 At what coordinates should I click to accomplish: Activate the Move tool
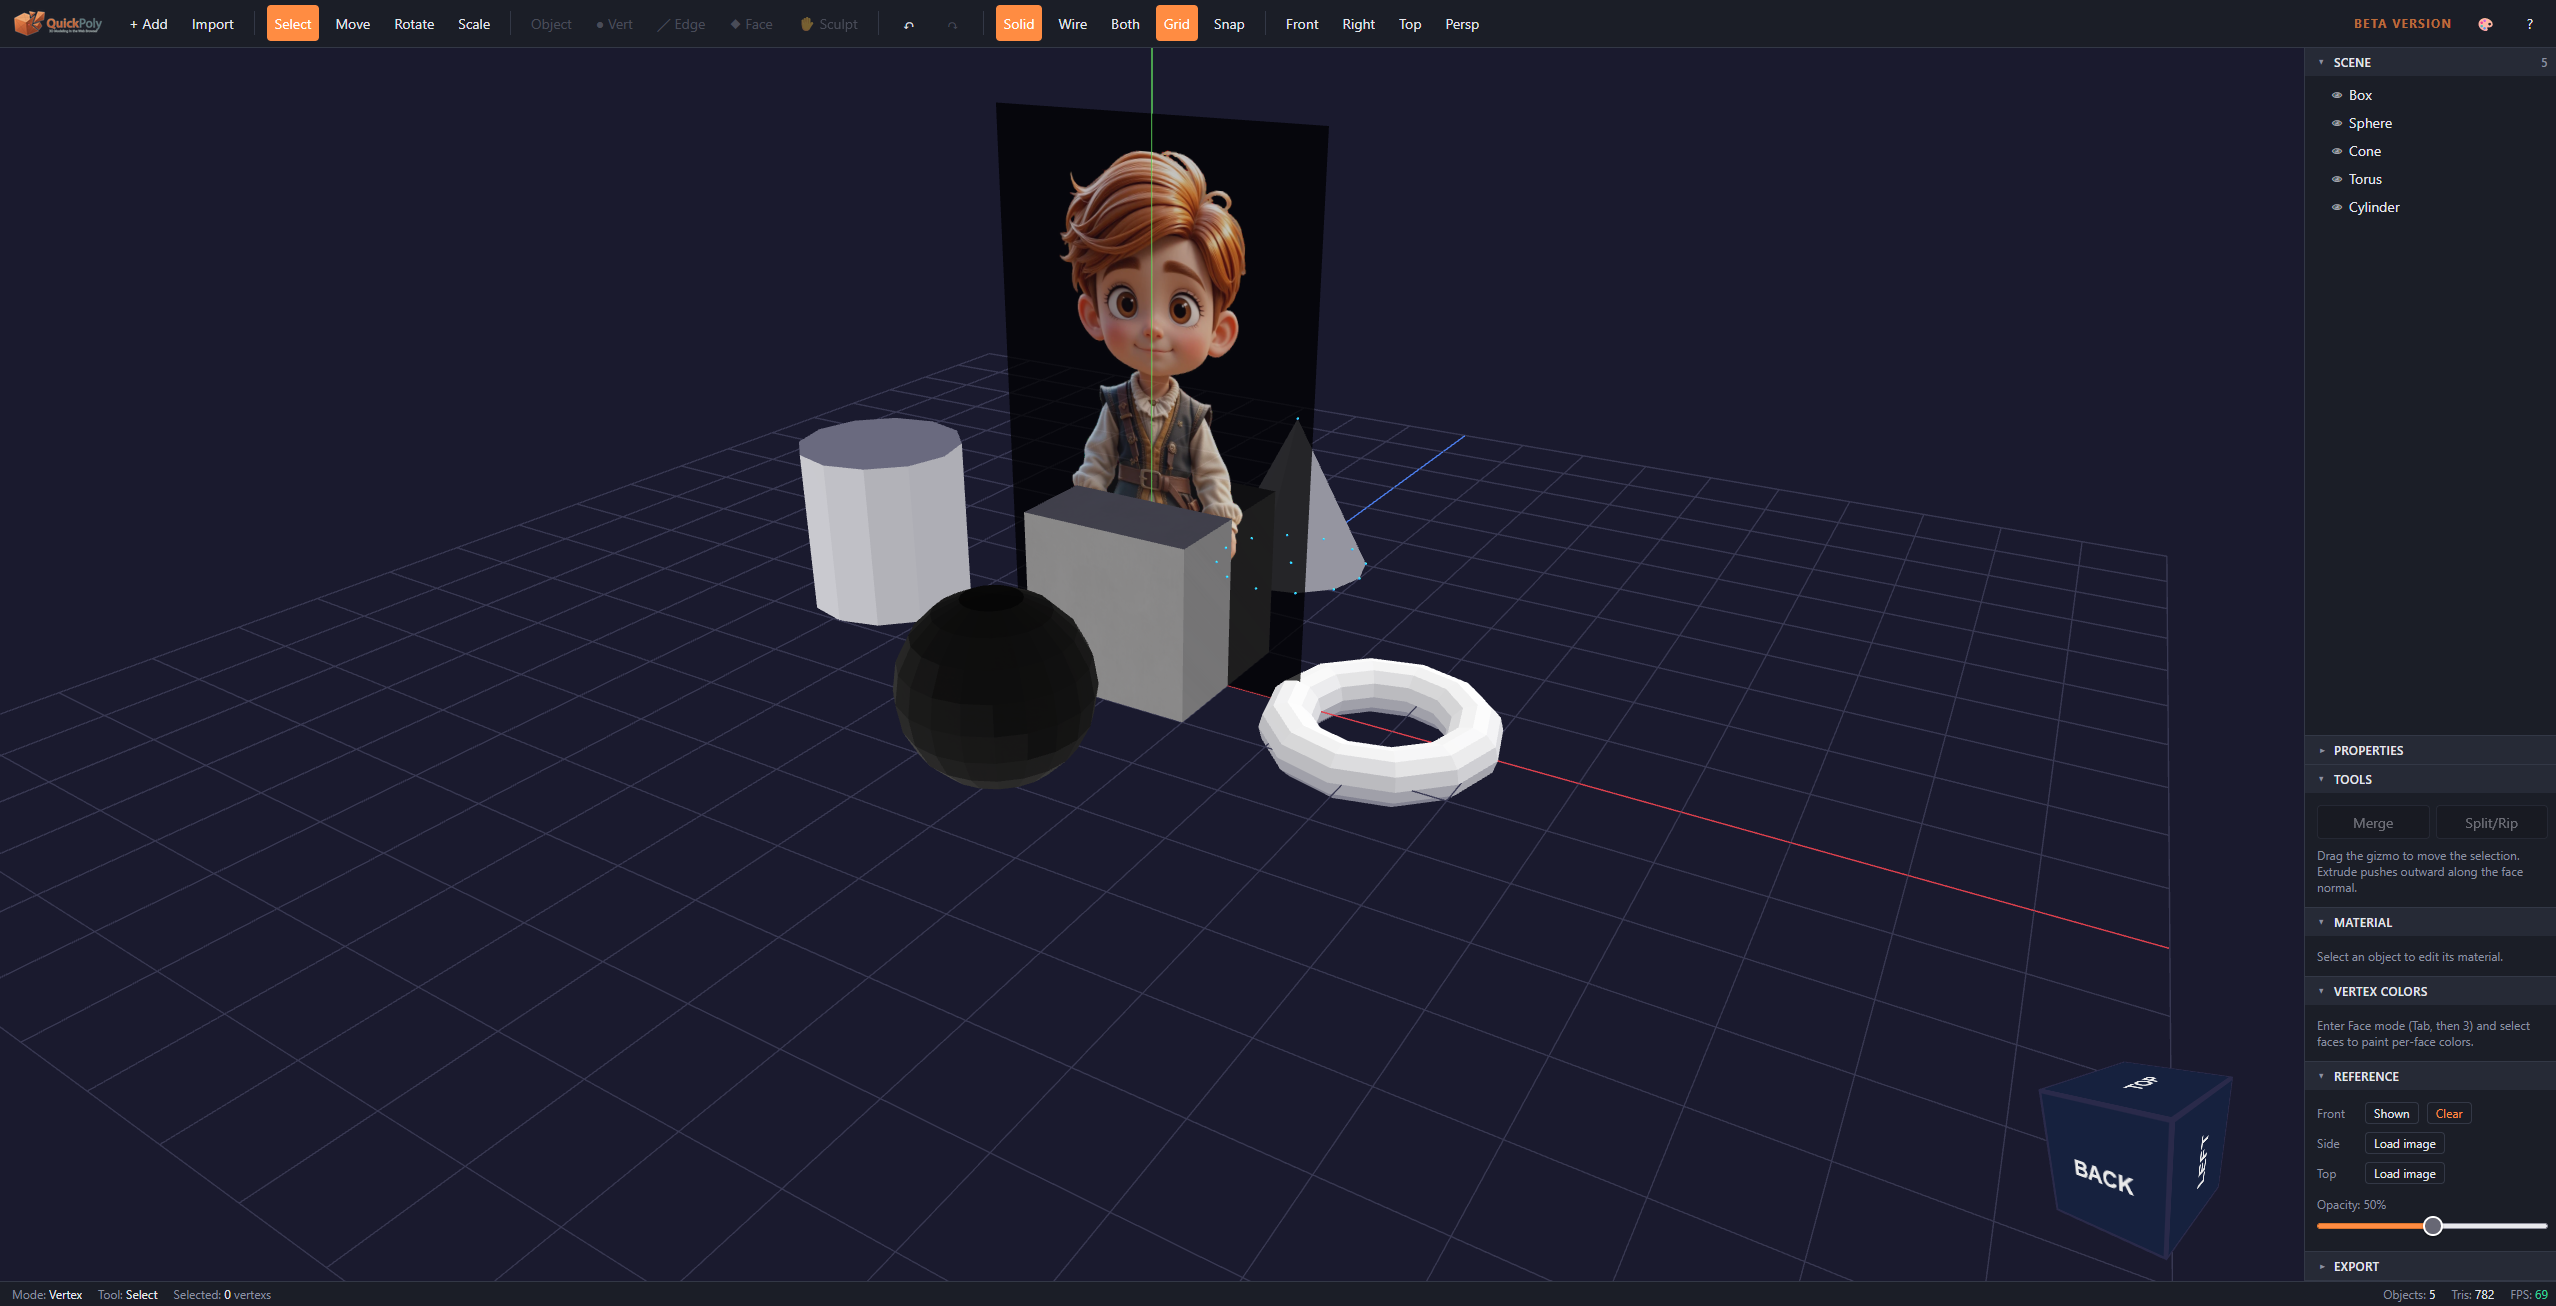click(352, 24)
